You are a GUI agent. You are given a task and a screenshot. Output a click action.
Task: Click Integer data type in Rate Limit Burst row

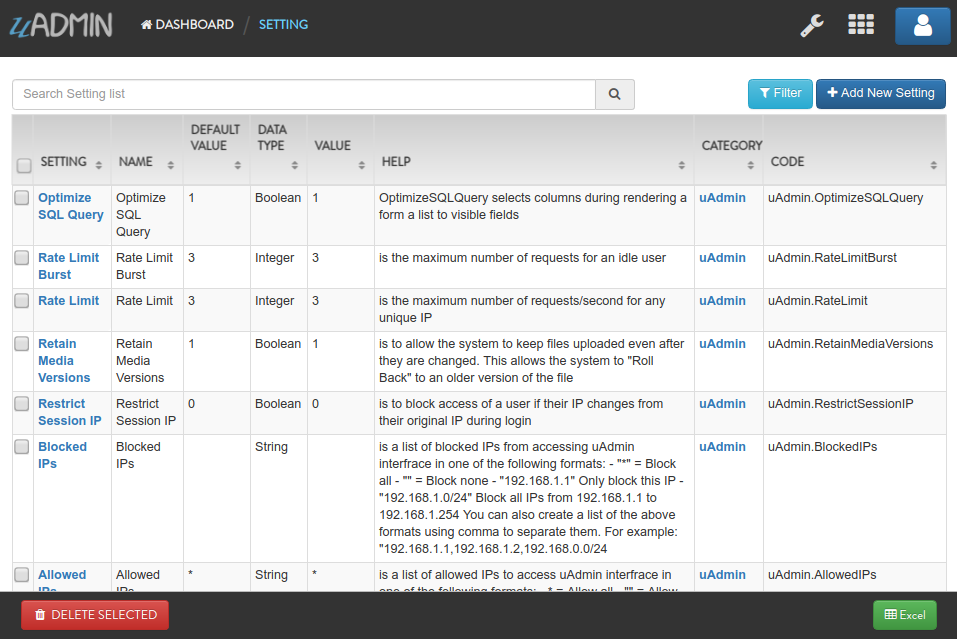pos(274,258)
